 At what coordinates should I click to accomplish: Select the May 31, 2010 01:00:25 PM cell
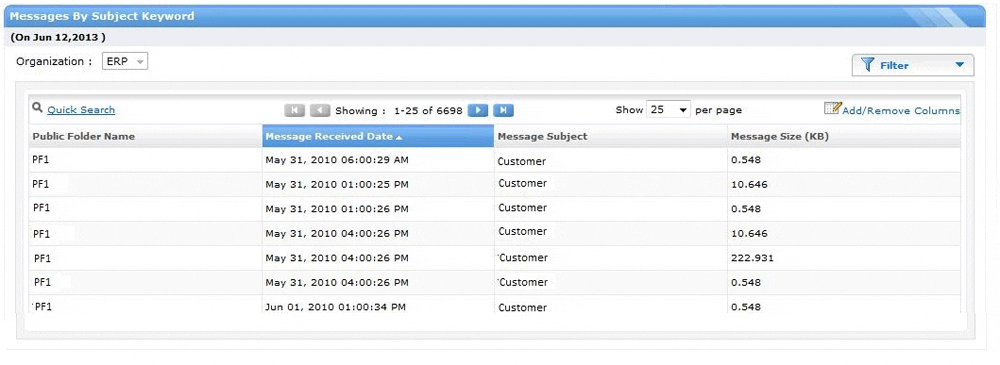(x=378, y=184)
